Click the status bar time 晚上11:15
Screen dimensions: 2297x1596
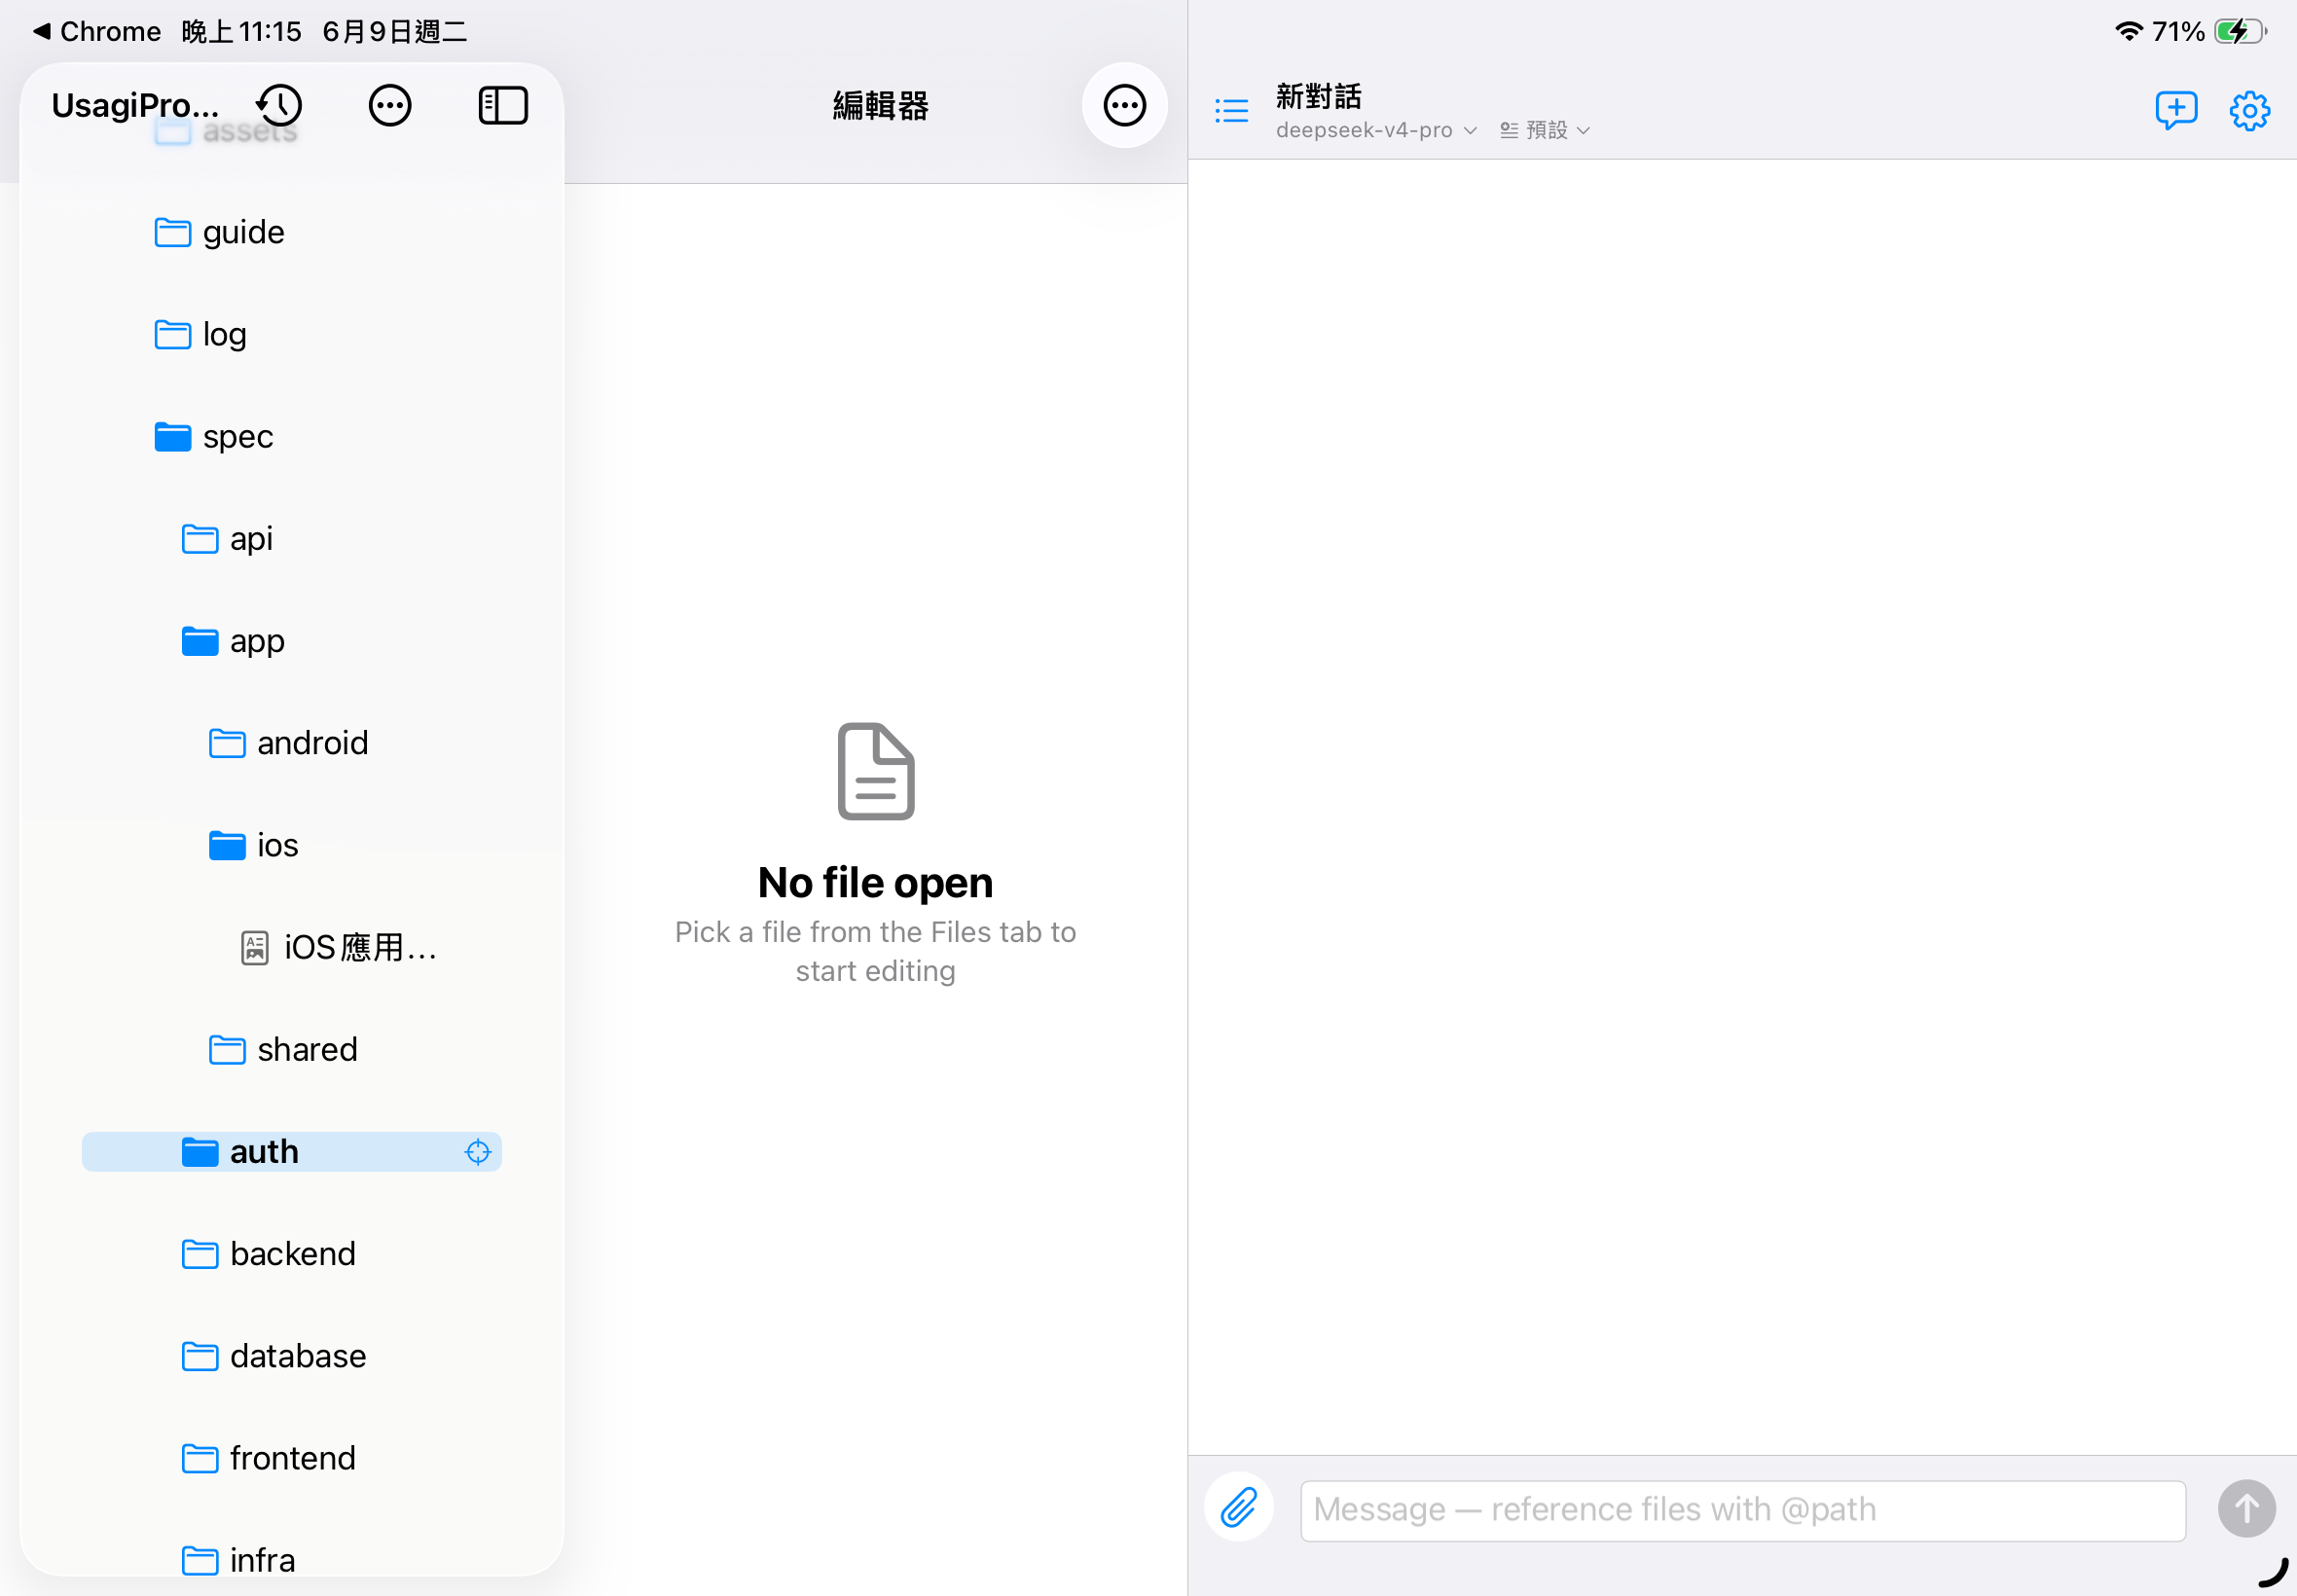tap(241, 31)
